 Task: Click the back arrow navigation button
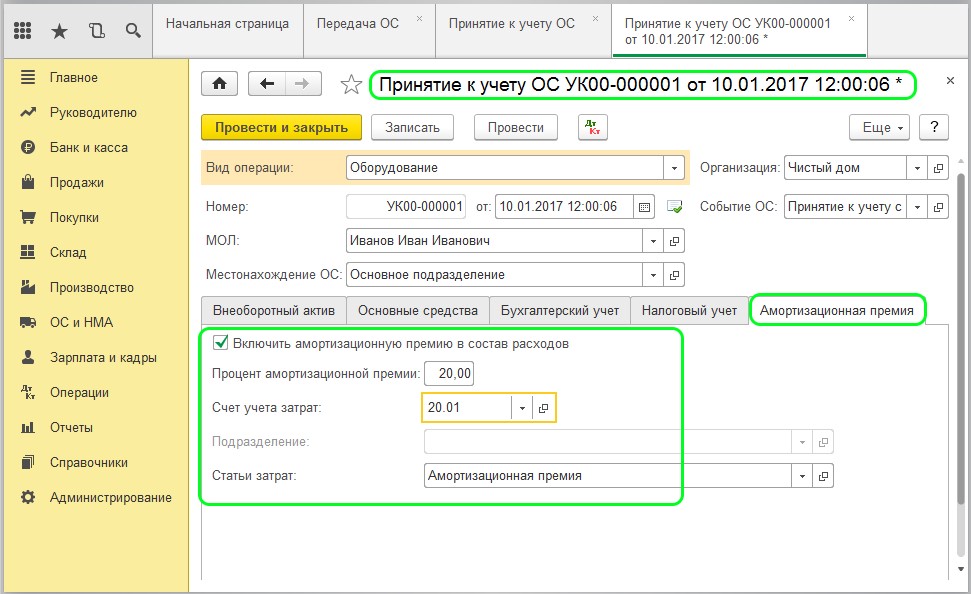[x=267, y=85]
